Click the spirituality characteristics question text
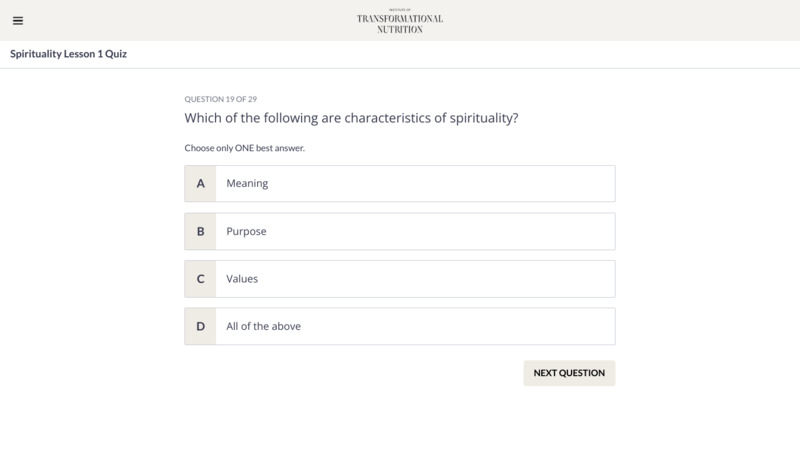The height and width of the screenshot is (450, 800). 351,118
